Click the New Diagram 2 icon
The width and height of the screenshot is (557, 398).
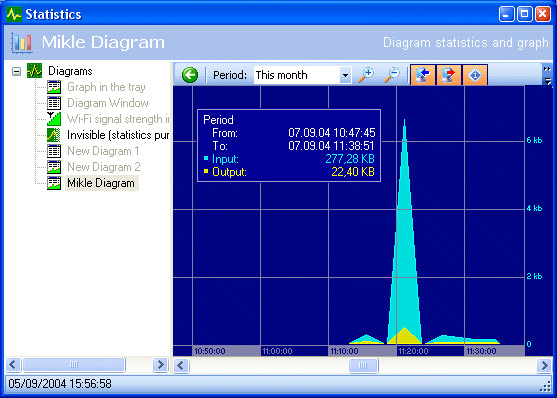click(x=54, y=167)
